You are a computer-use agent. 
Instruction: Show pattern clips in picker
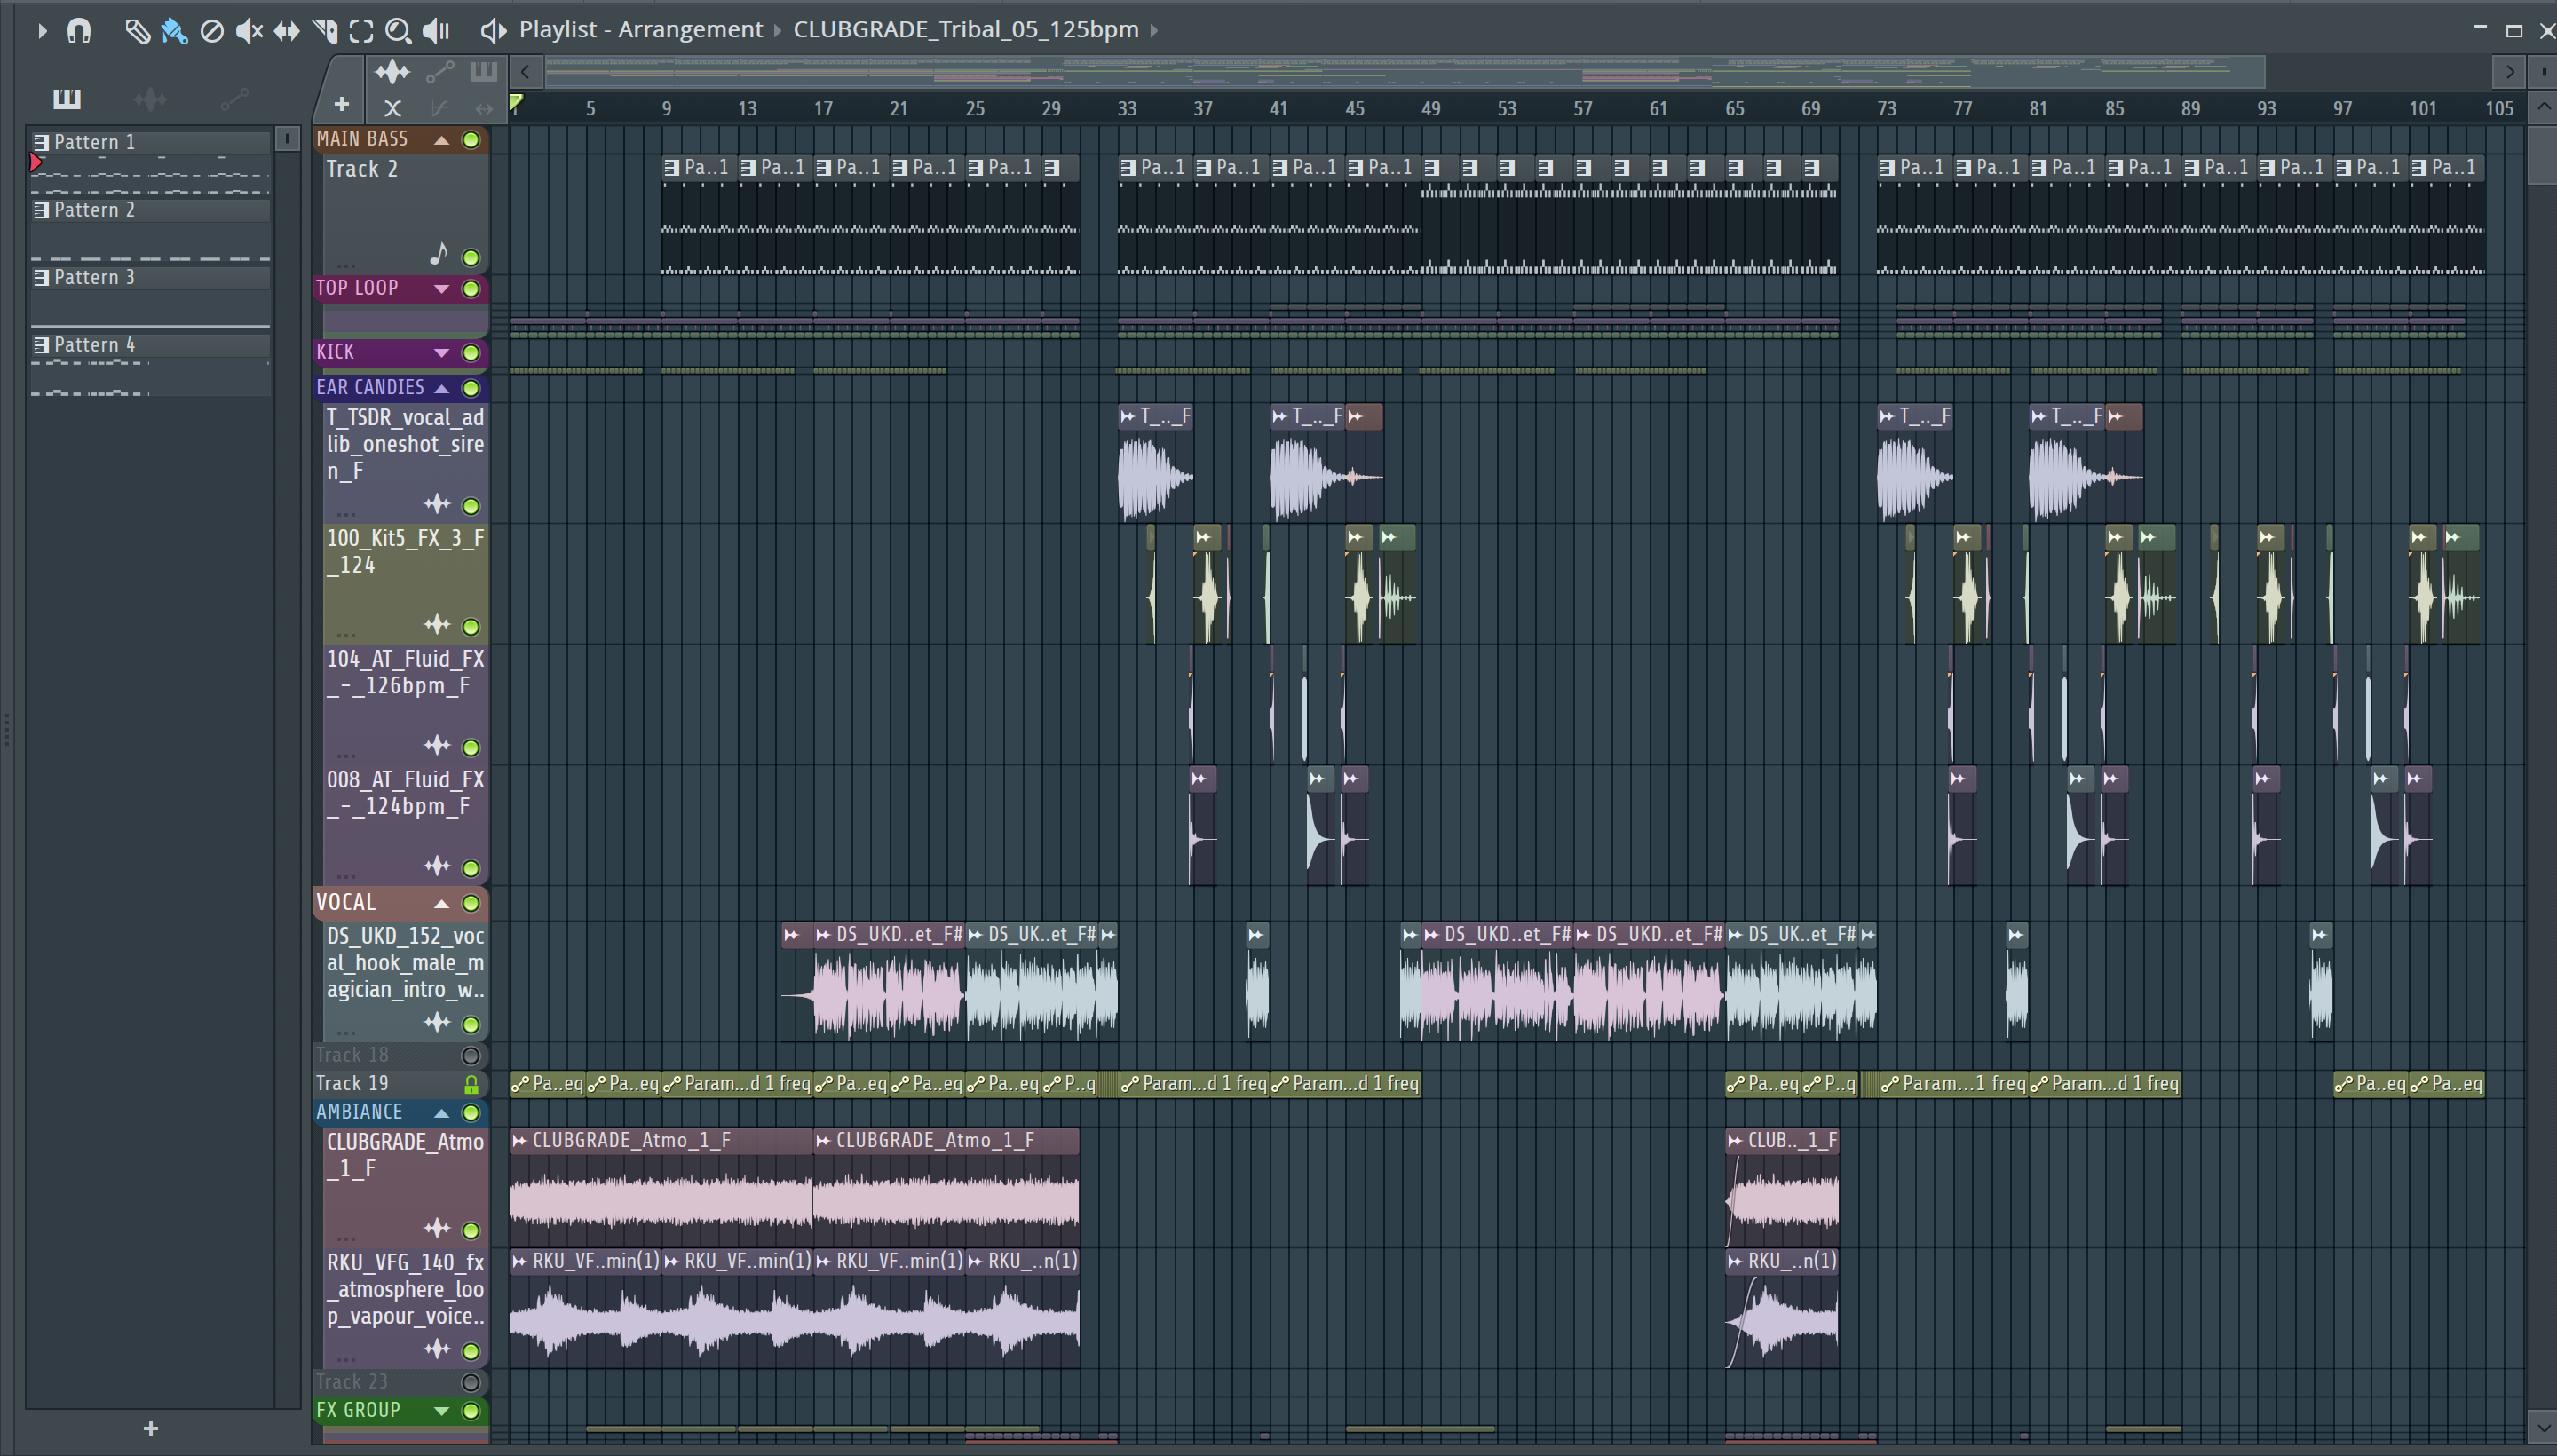(x=67, y=98)
